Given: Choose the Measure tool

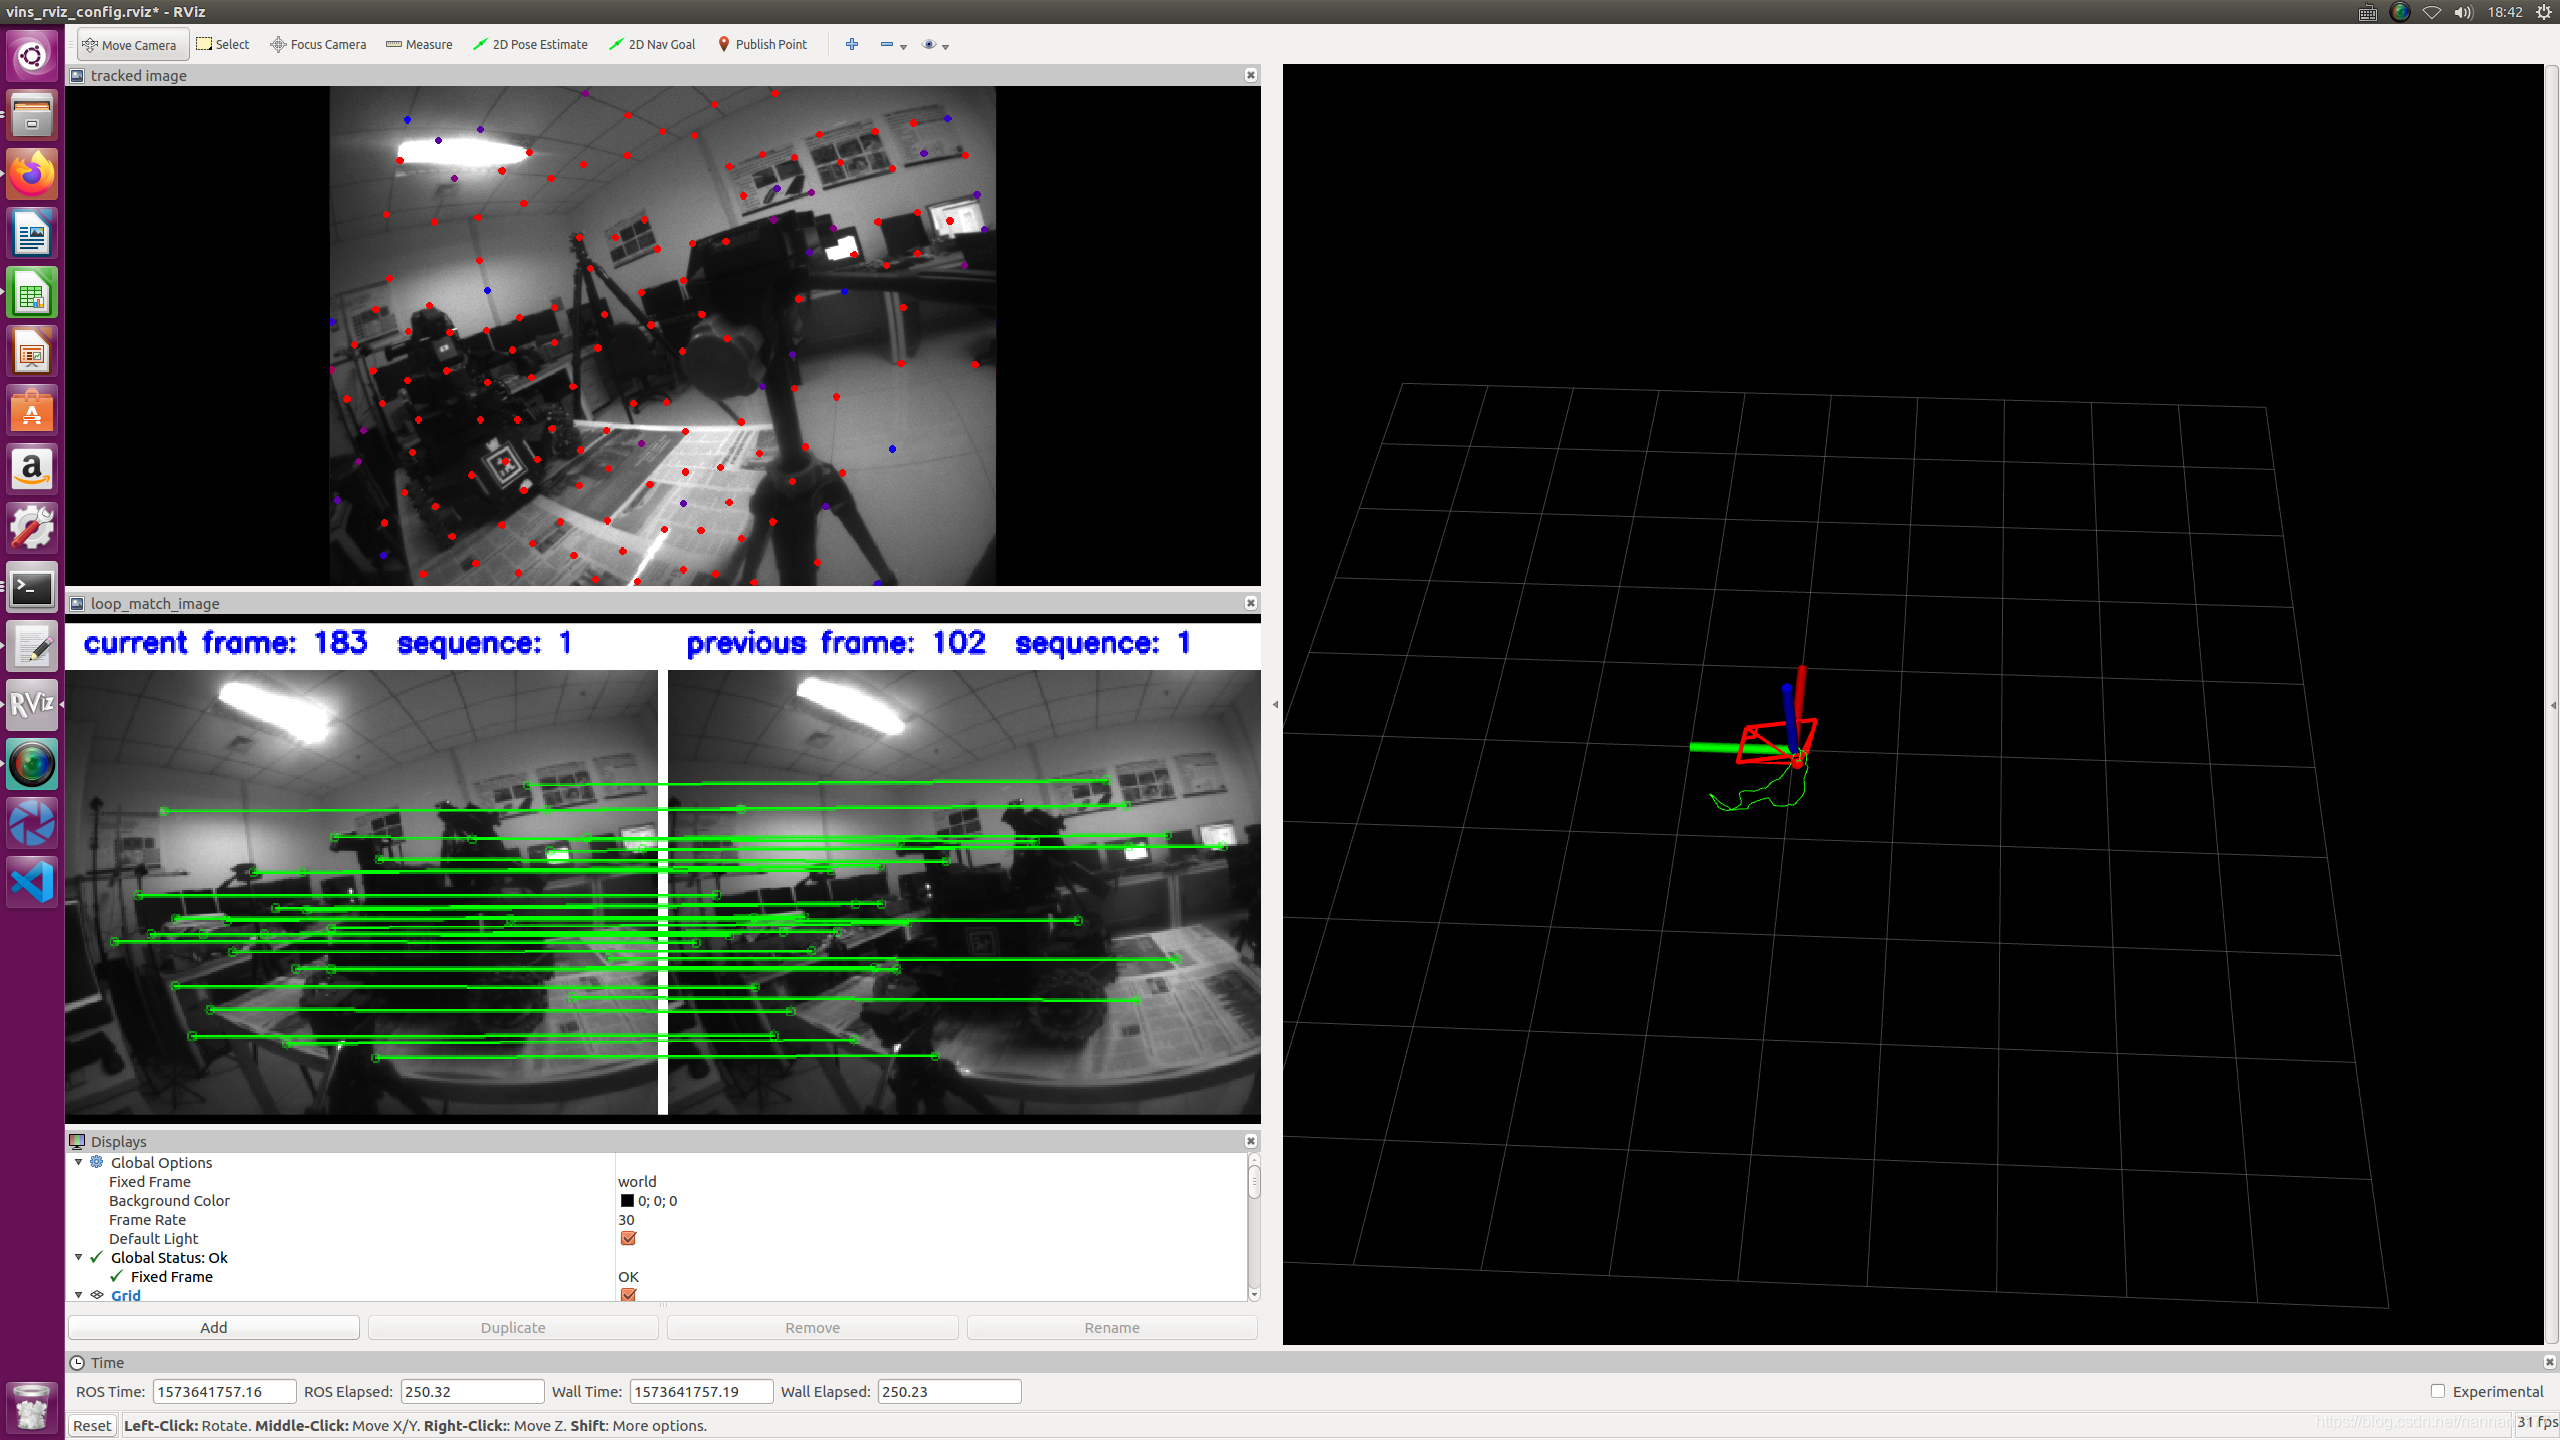Looking at the screenshot, I should 419,45.
